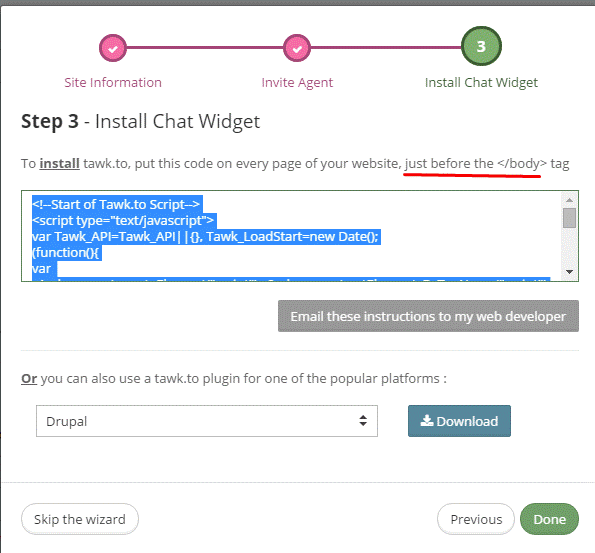The height and width of the screenshot is (553, 595).
Task: Click the Site Information checkmark step circle
Action: 113,48
